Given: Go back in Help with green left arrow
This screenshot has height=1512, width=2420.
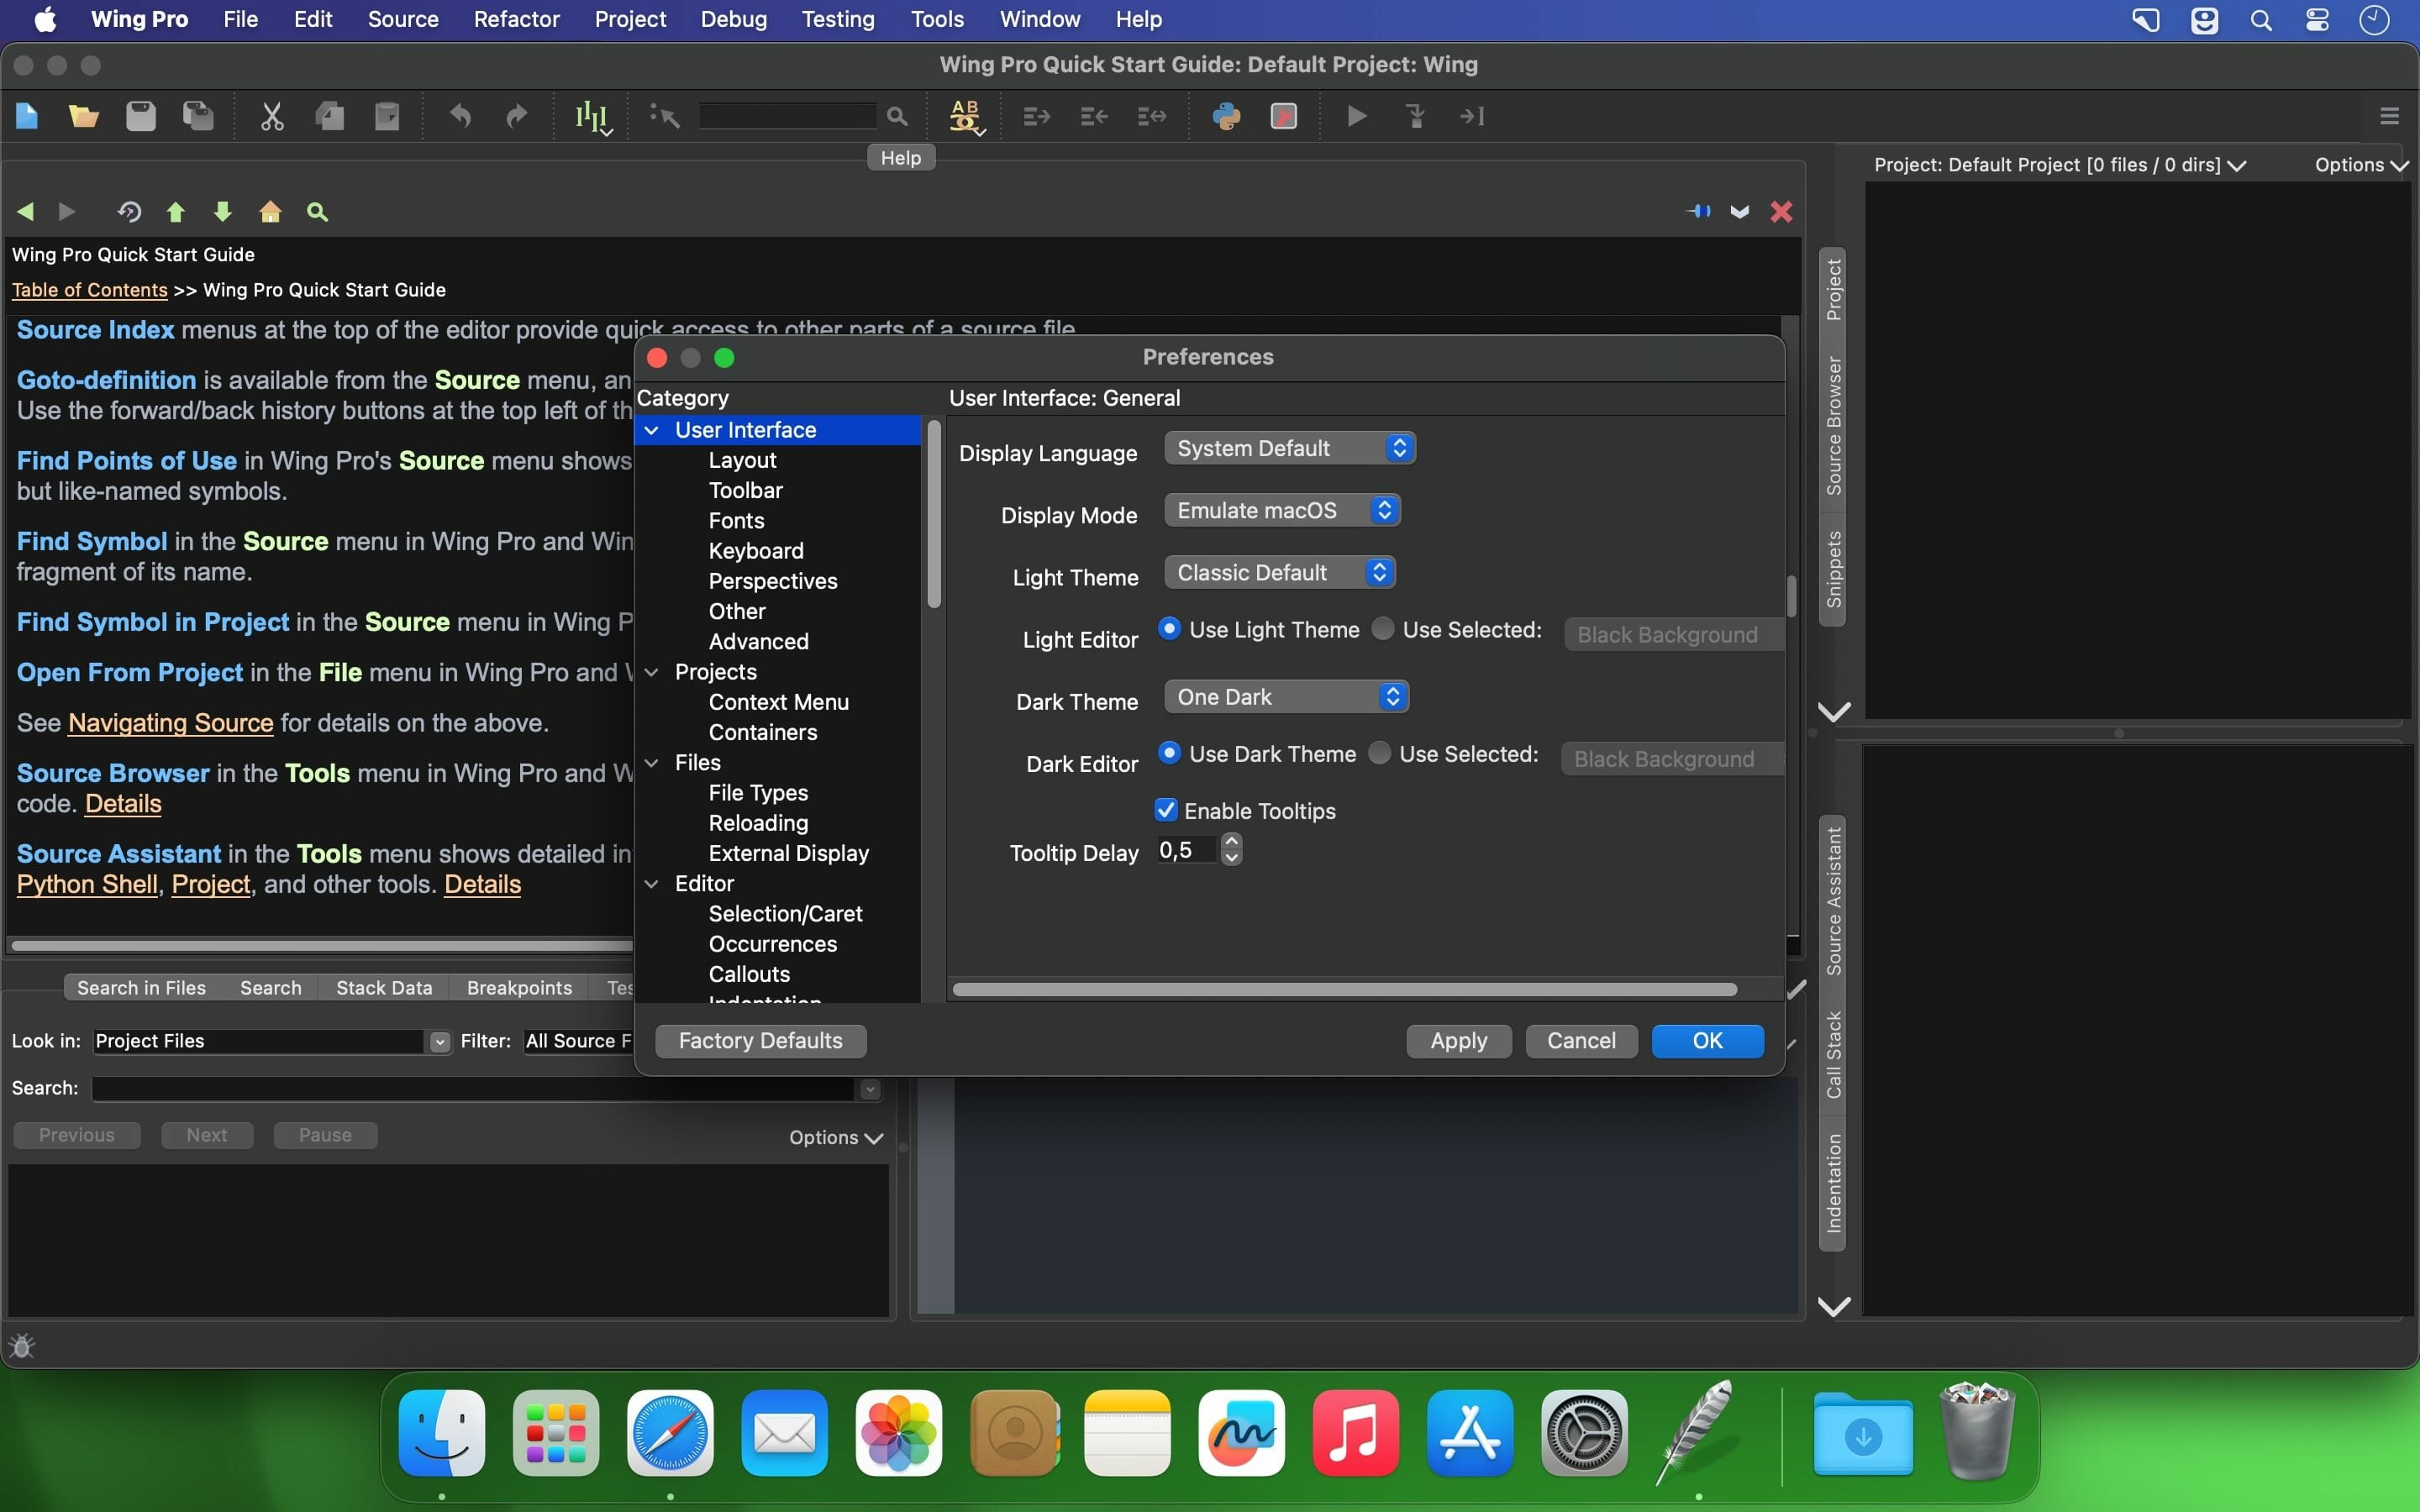Looking at the screenshot, I should (26, 212).
